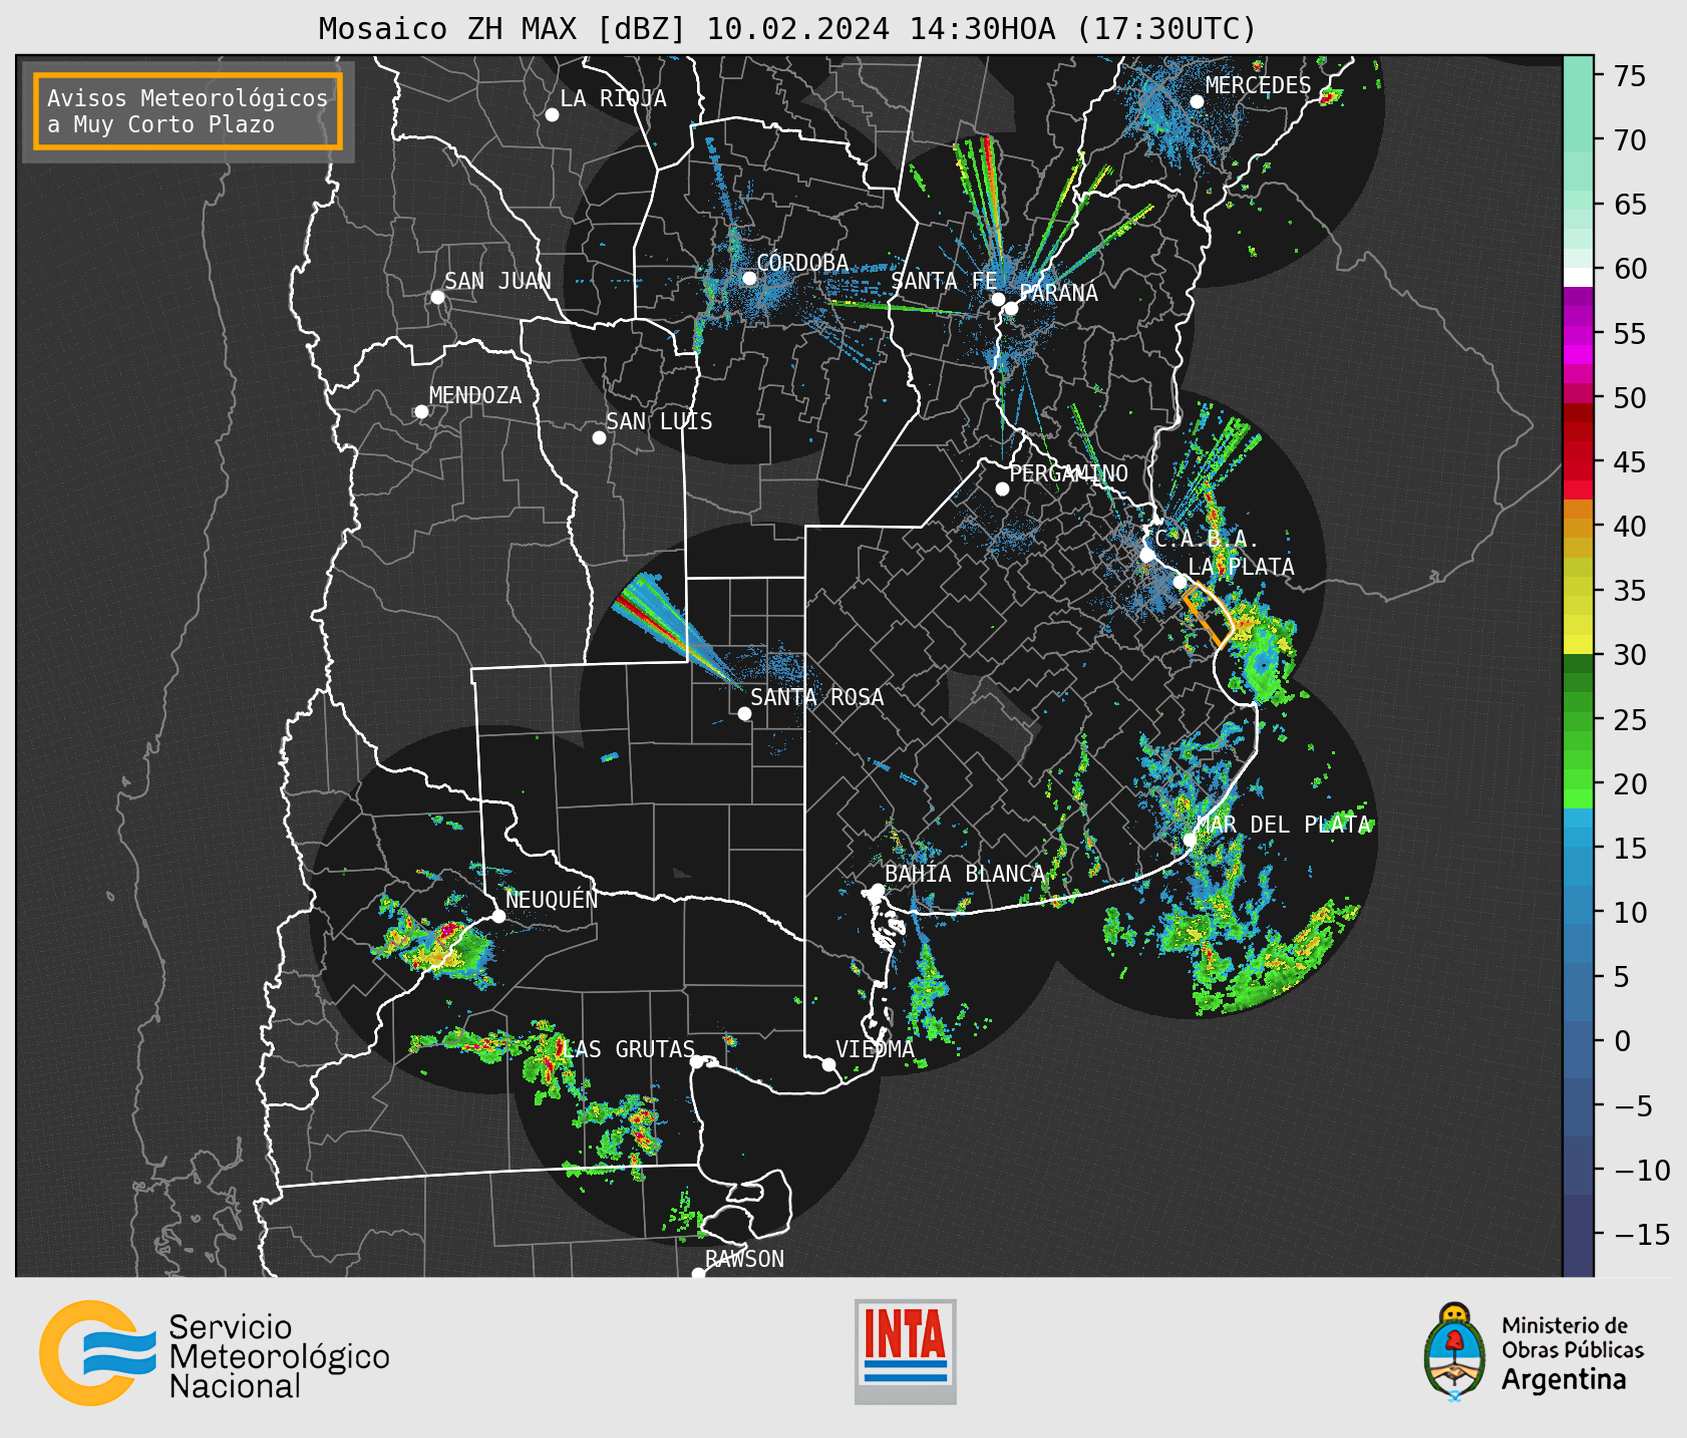Click the SAN LUIS city marker dot
The height and width of the screenshot is (1438, 1687).
pos(599,438)
